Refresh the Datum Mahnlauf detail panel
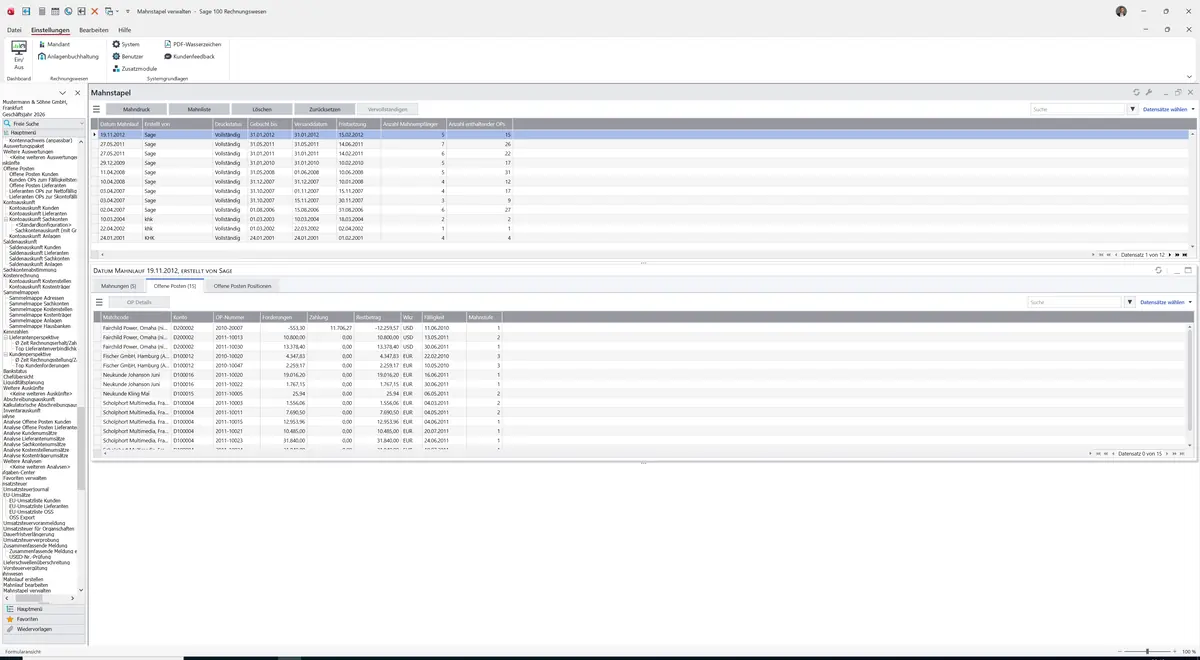 [1158, 270]
